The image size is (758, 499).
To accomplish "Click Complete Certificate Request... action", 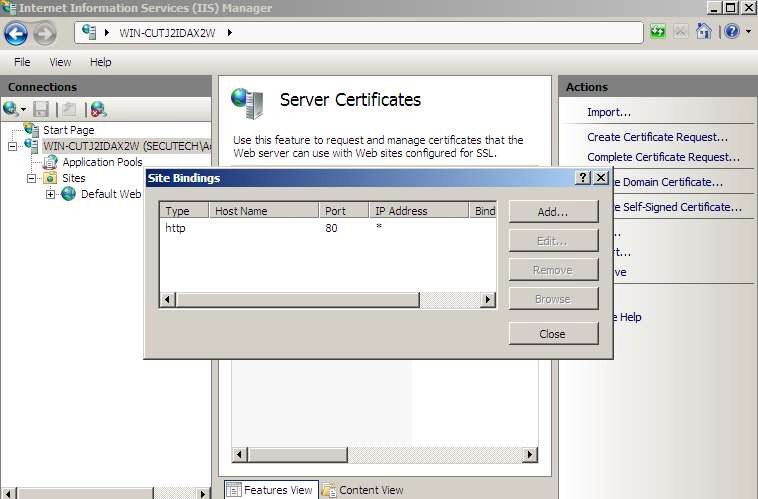I will 663,157.
